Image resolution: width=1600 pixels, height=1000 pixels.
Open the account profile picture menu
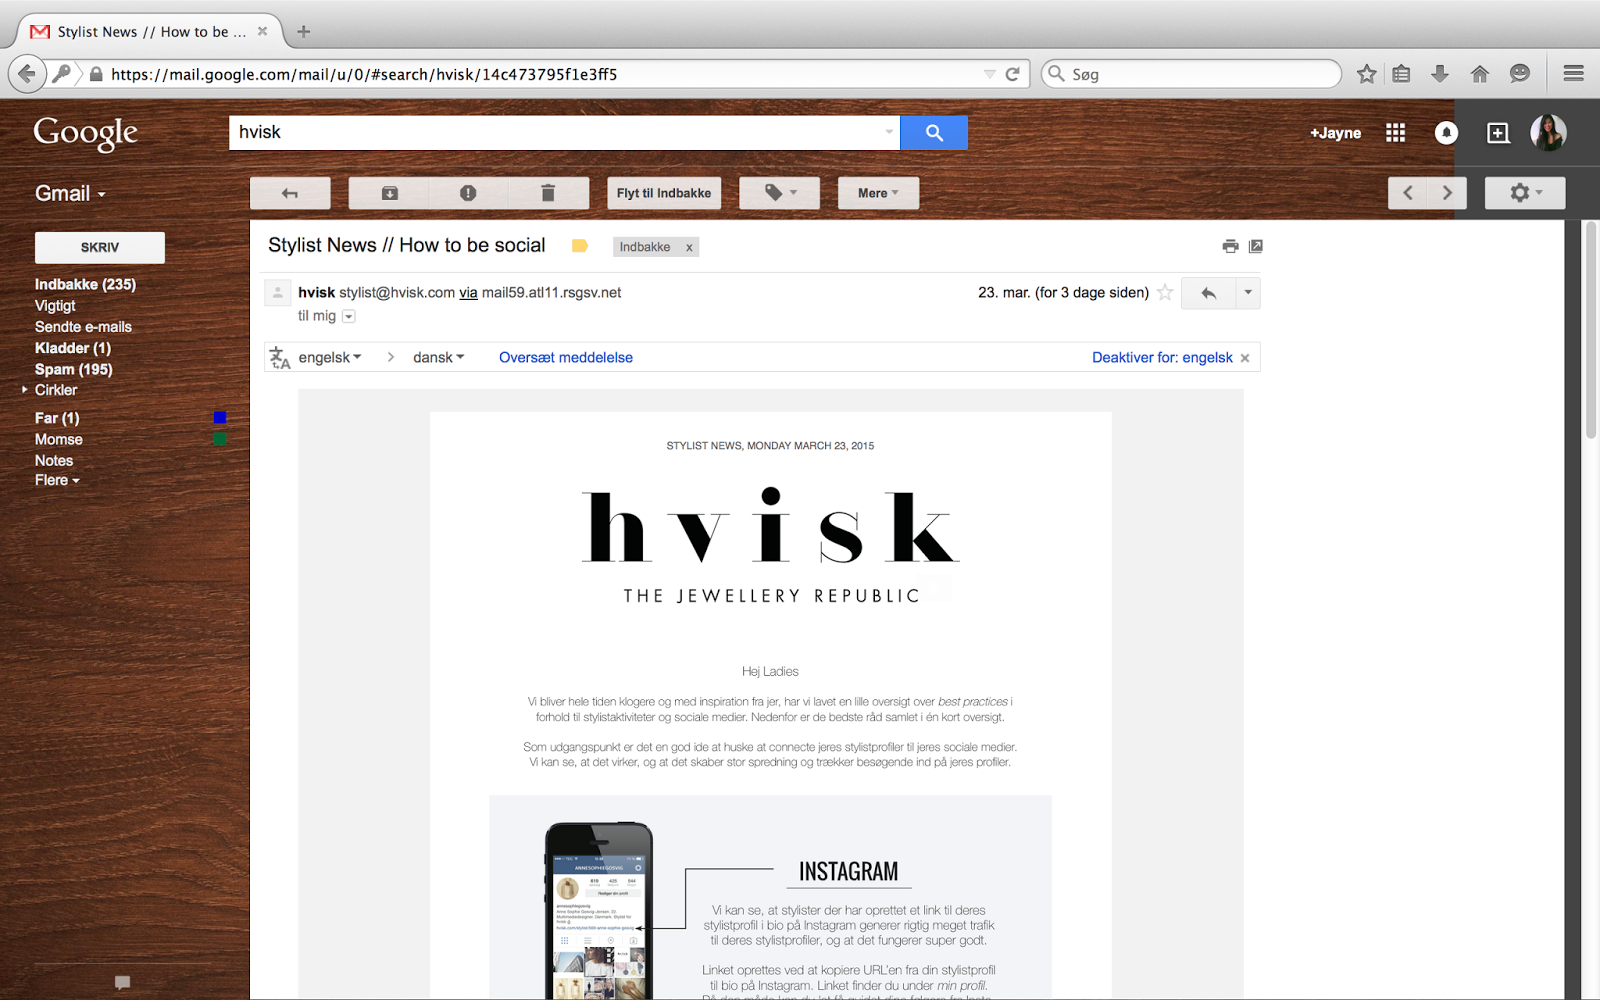[1548, 133]
